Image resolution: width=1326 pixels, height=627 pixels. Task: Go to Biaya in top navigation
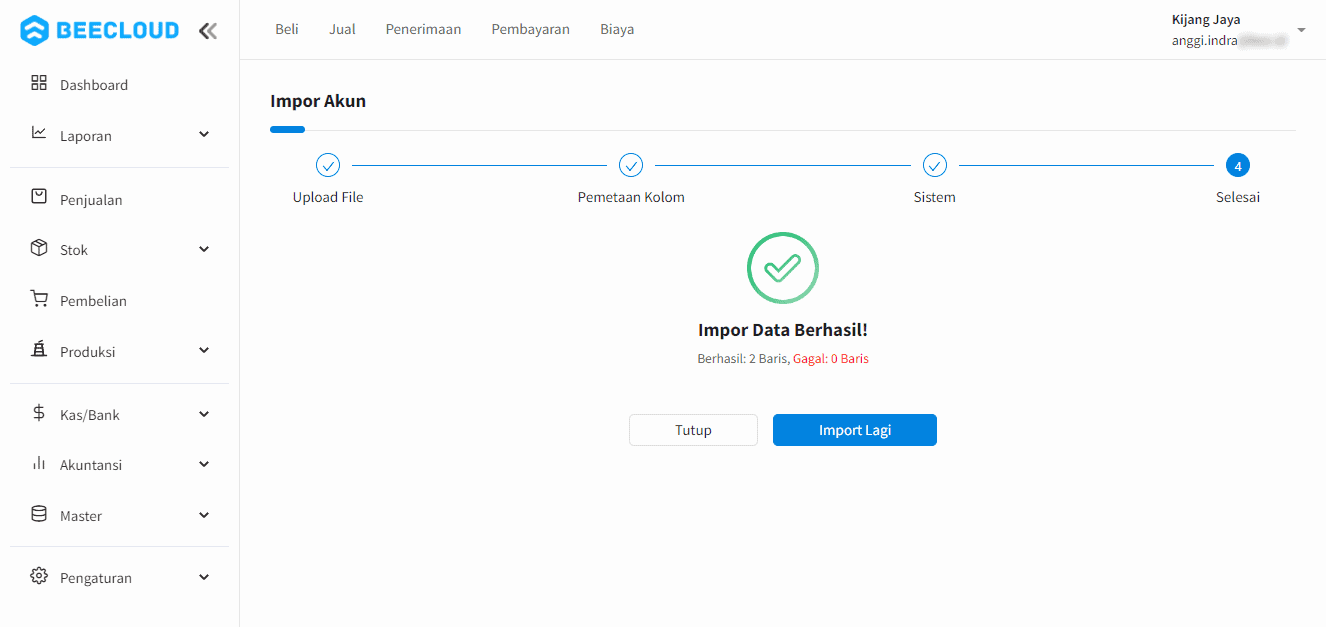(617, 30)
